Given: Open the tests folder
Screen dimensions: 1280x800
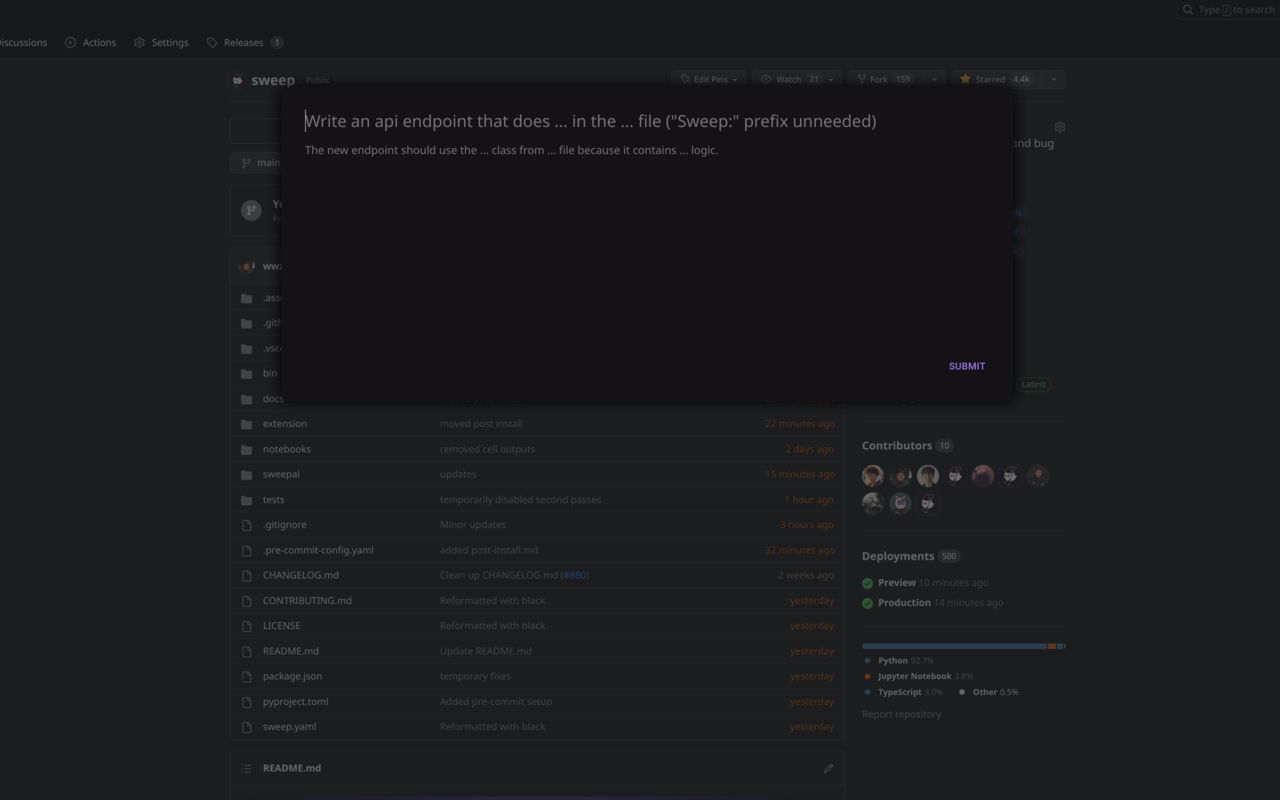Looking at the screenshot, I should pos(274,500).
